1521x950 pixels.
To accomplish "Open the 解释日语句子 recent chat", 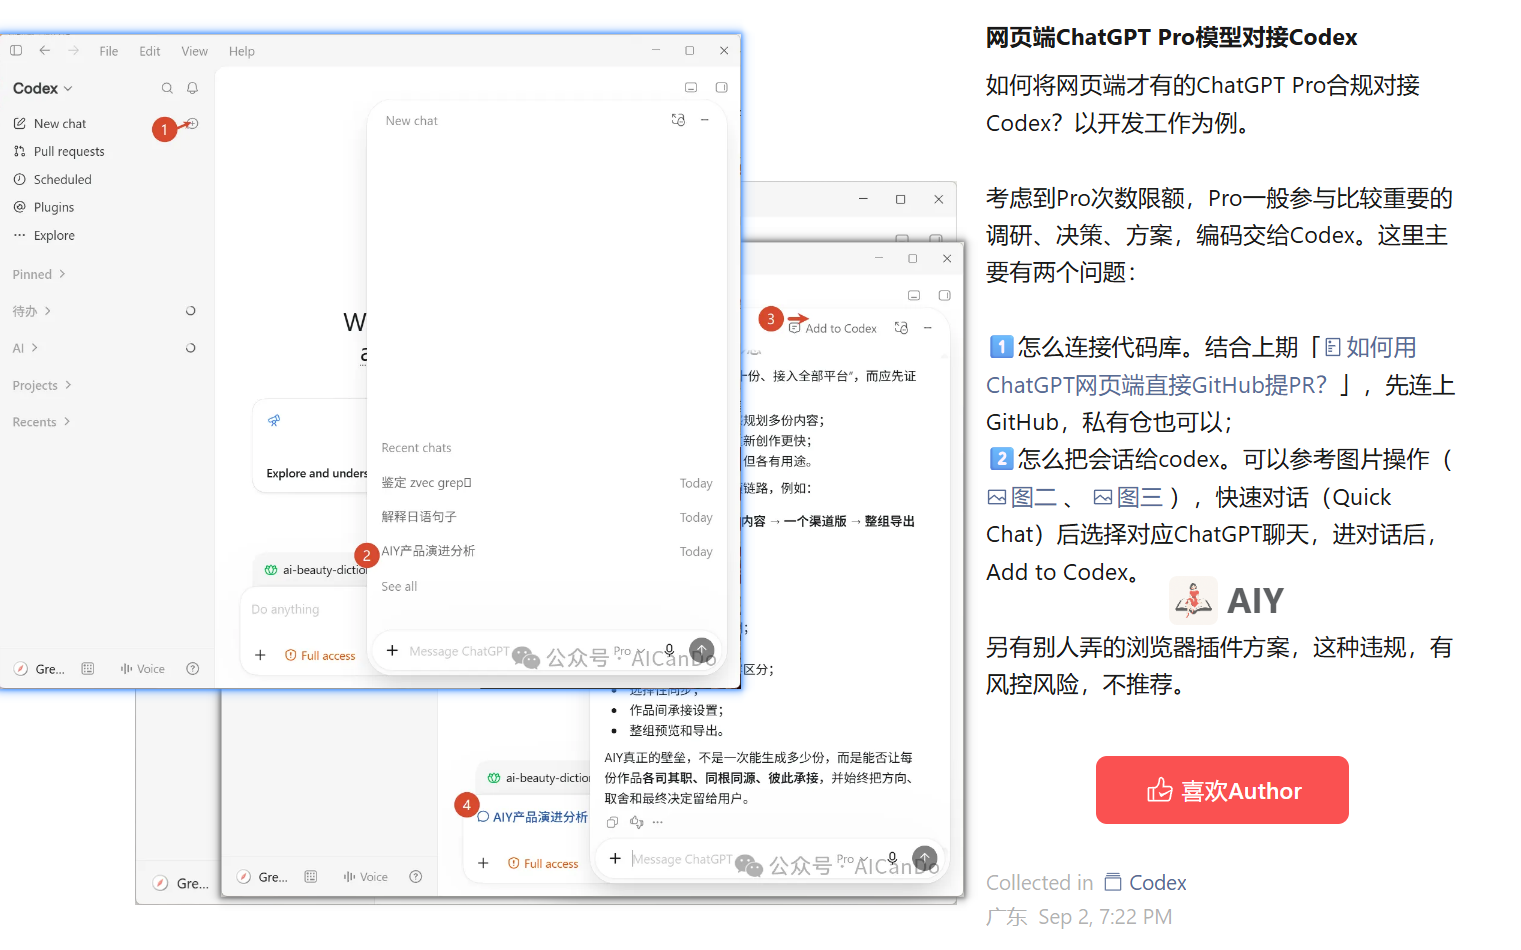I will pos(547,517).
